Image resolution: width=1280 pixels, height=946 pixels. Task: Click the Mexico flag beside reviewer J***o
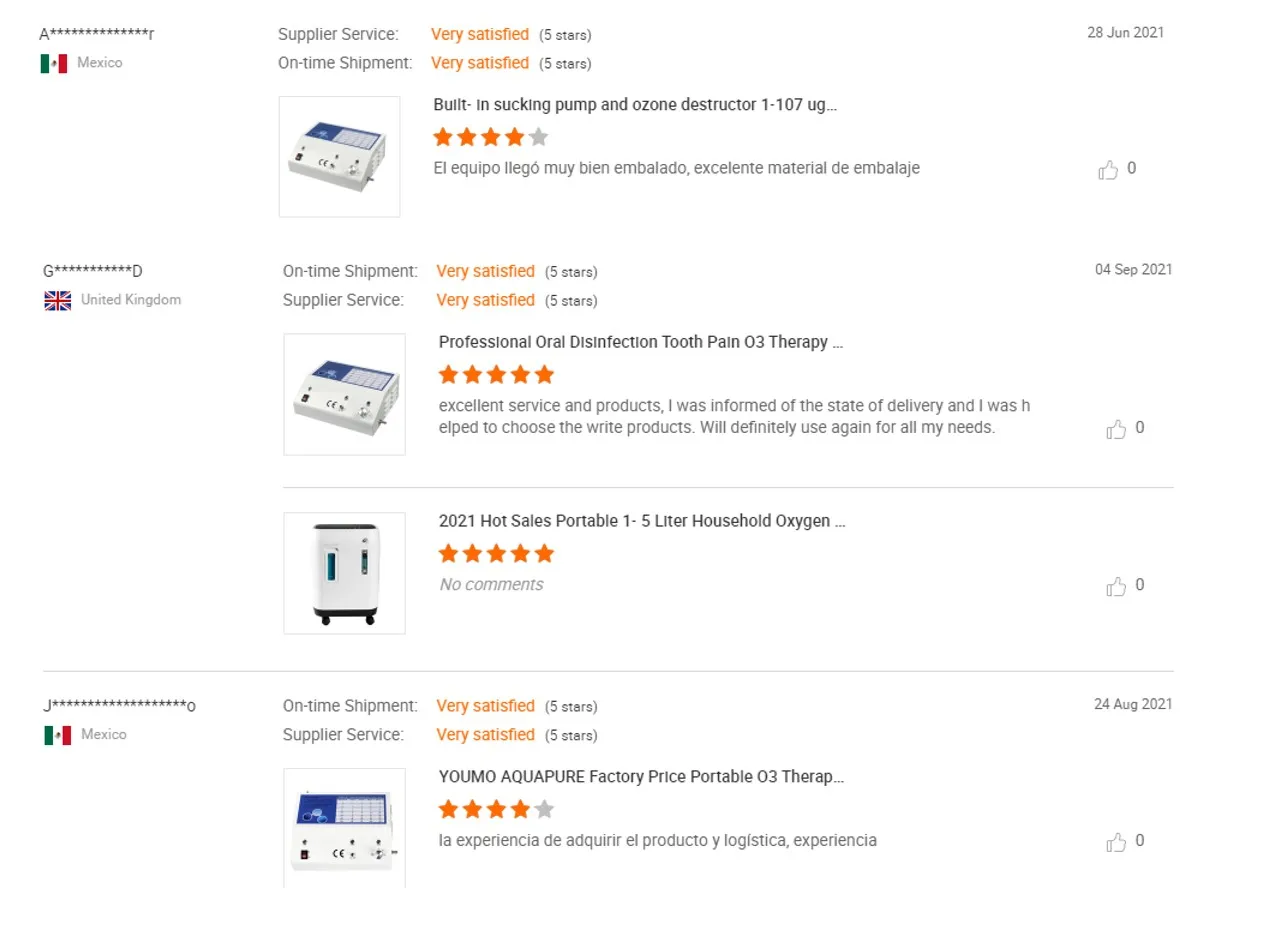coord(57,734)
